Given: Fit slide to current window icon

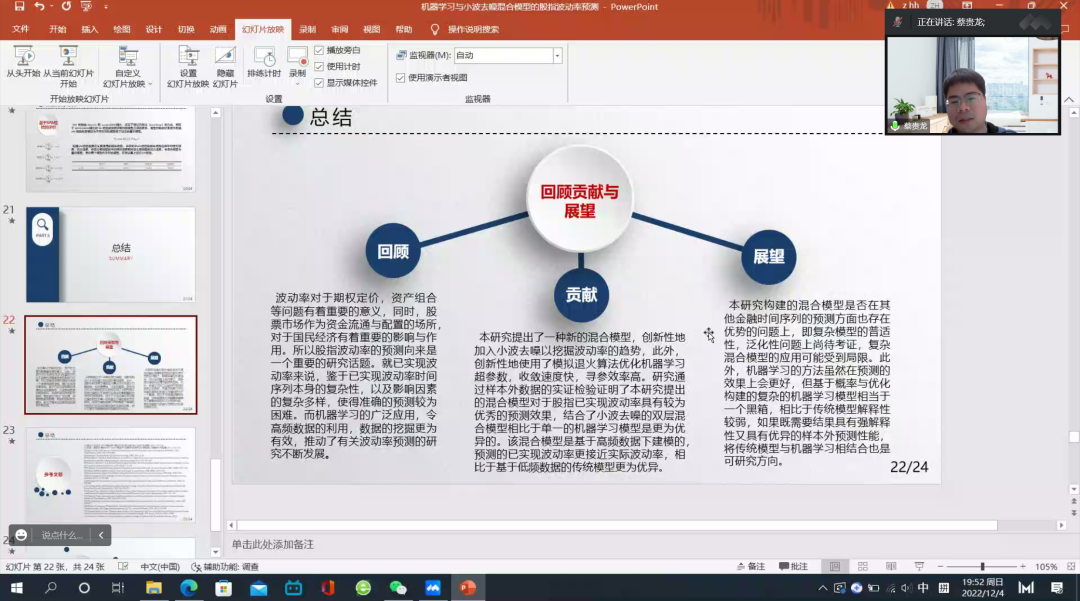Looking at the screenshot, I should (x=1071, y=567).
